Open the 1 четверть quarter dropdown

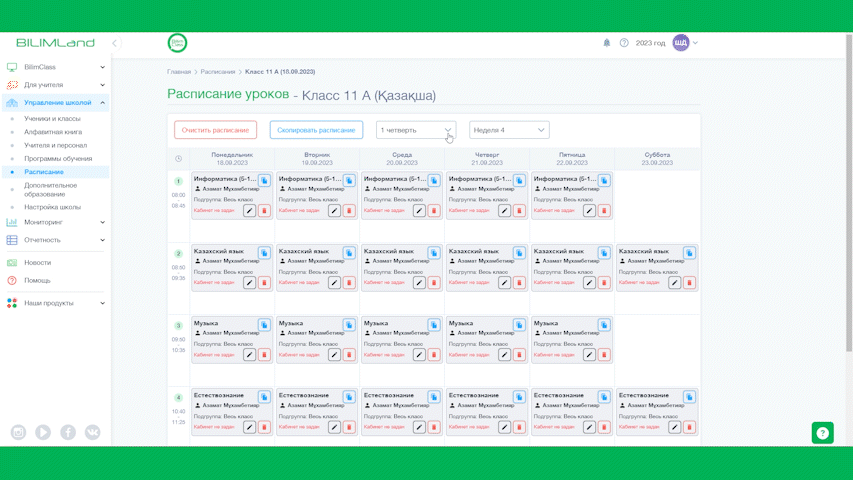(x=416, y=130)
